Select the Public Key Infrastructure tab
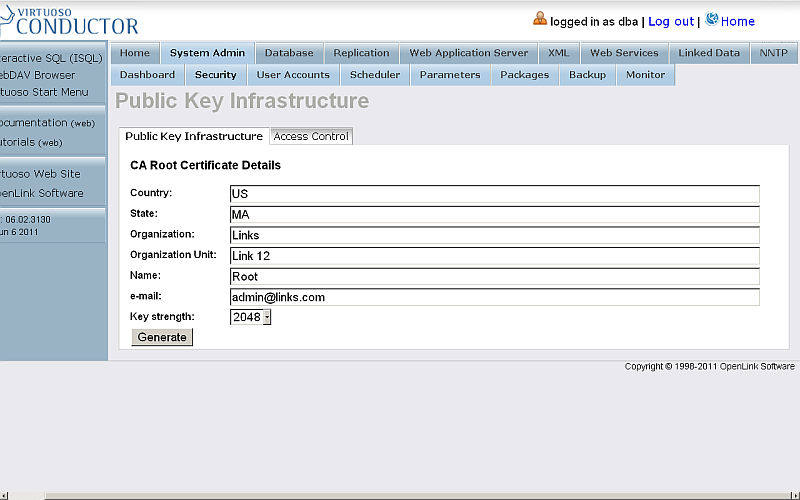This screenshot has width=800, height=500. pyautogui.click(x=194, y=137)
